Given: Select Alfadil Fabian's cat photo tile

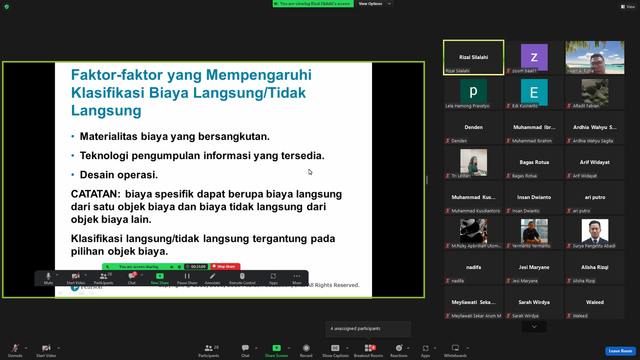Looking at the screenshot, I should [x=595, y=92].
